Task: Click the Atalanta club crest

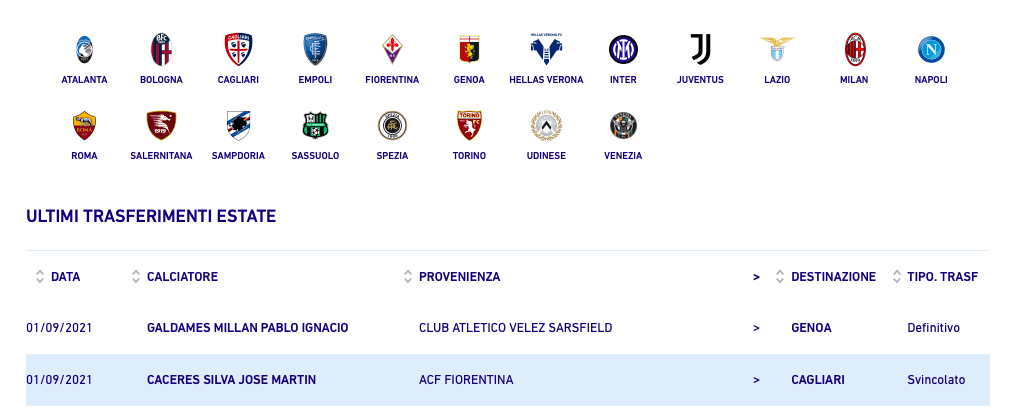Action: click(84, 49)
